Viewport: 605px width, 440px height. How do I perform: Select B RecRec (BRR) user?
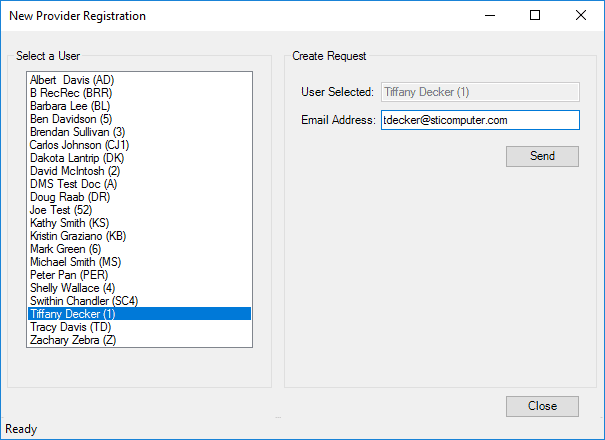point(139,93)
